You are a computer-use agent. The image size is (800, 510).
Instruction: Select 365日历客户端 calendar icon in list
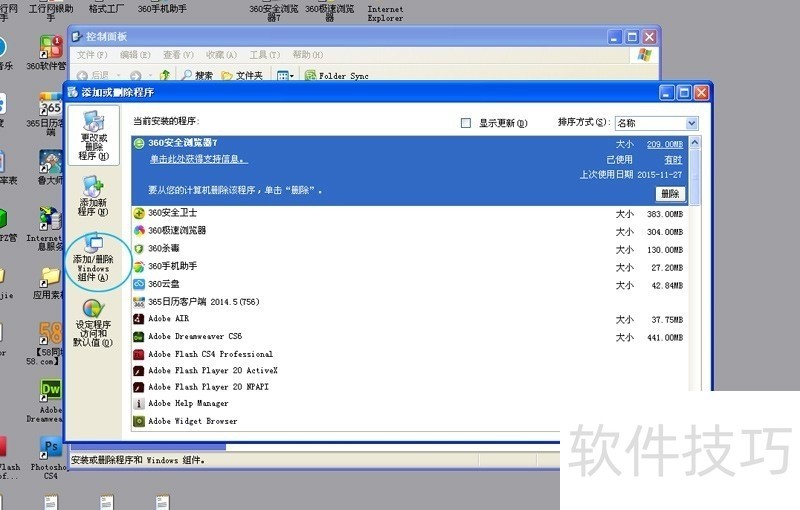click(x=139, y=302)
